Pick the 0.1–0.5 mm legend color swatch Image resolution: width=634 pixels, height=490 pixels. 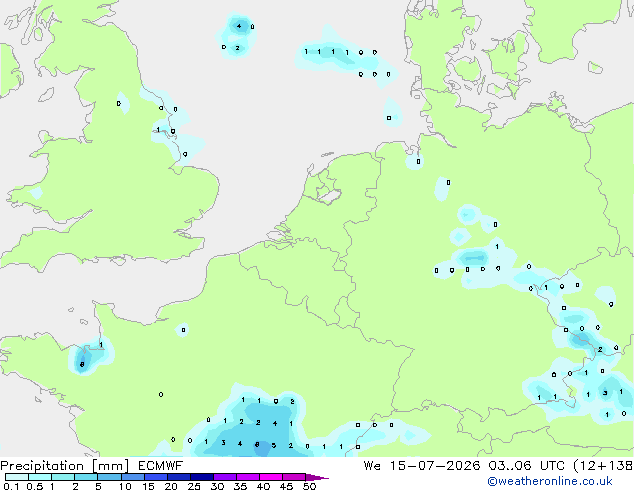click(x=17, y=477)
